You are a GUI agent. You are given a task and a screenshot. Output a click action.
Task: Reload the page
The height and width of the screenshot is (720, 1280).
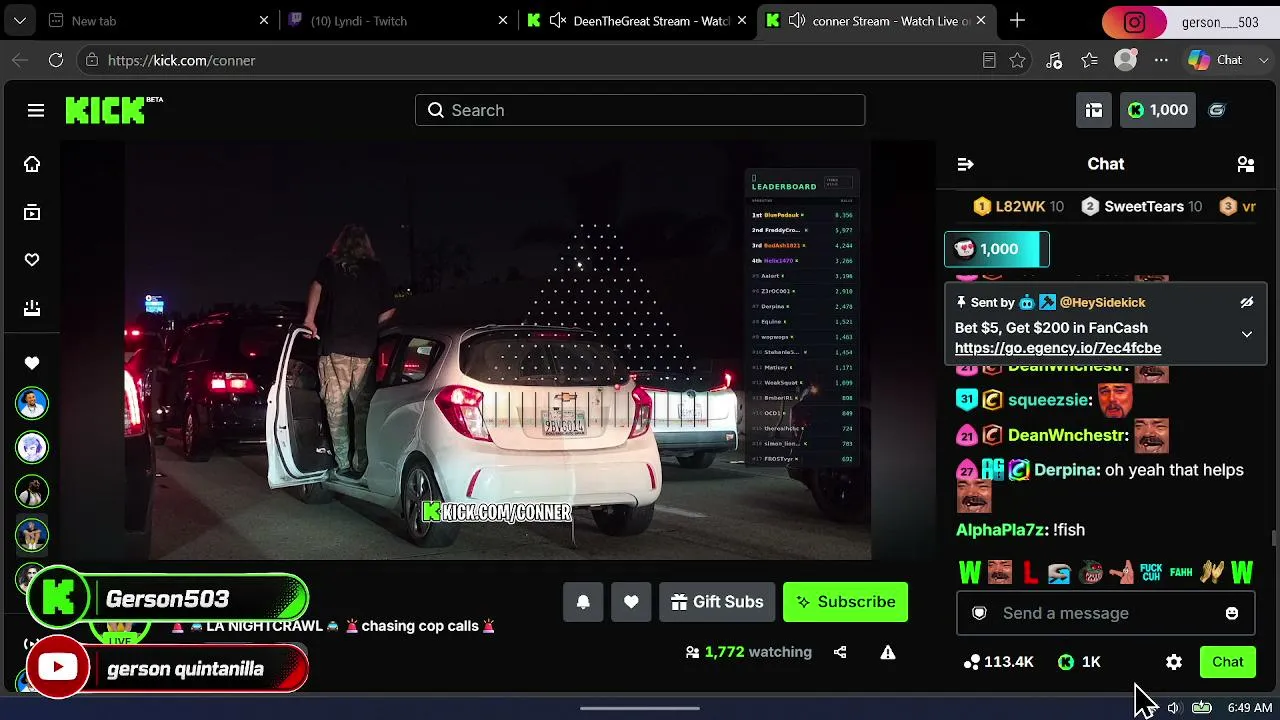tap(56, 60)
